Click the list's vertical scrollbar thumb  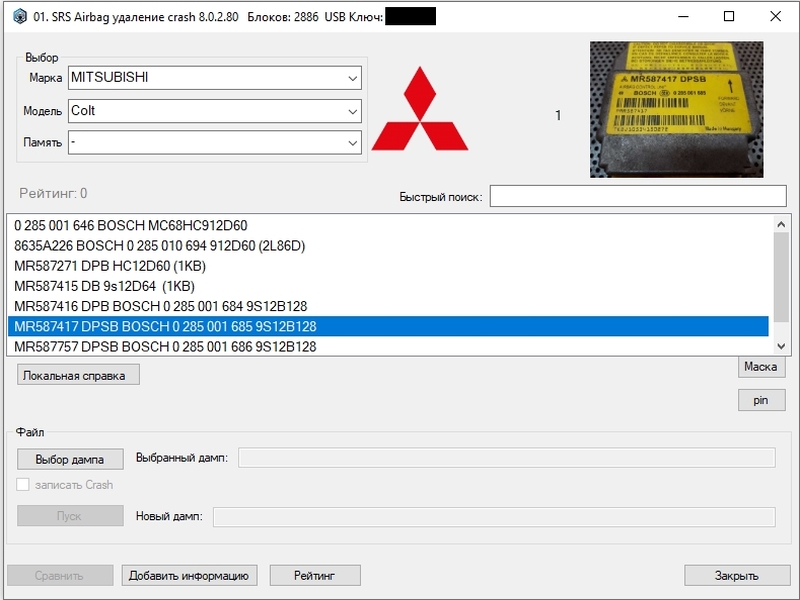point(781,277)
